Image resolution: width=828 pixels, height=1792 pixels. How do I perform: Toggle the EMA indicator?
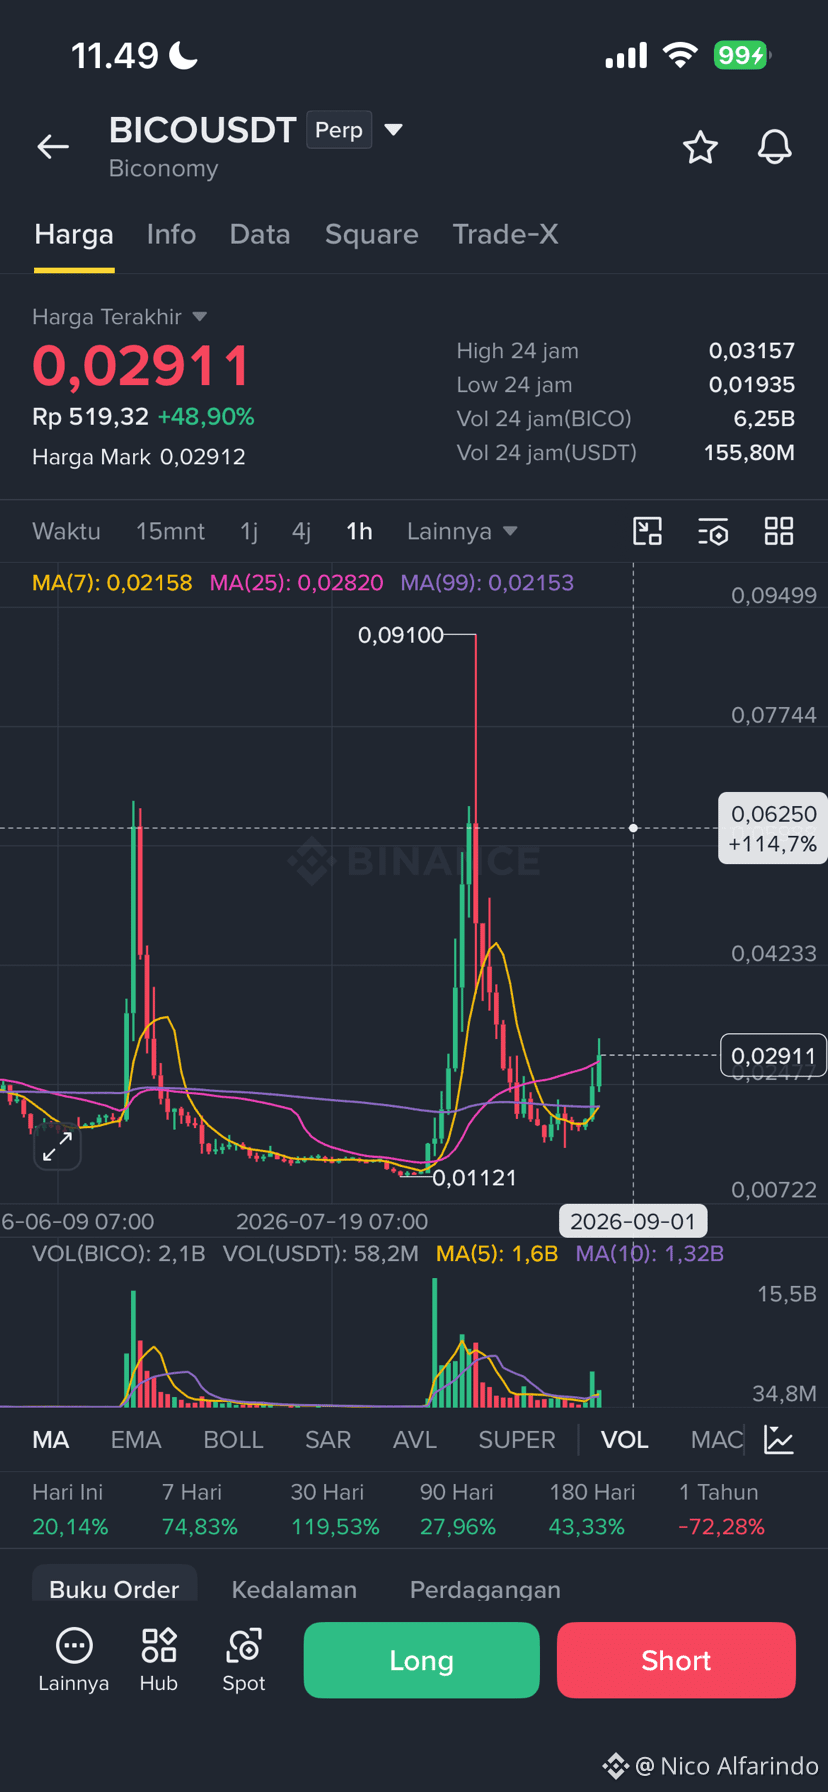click(136, 1440)
